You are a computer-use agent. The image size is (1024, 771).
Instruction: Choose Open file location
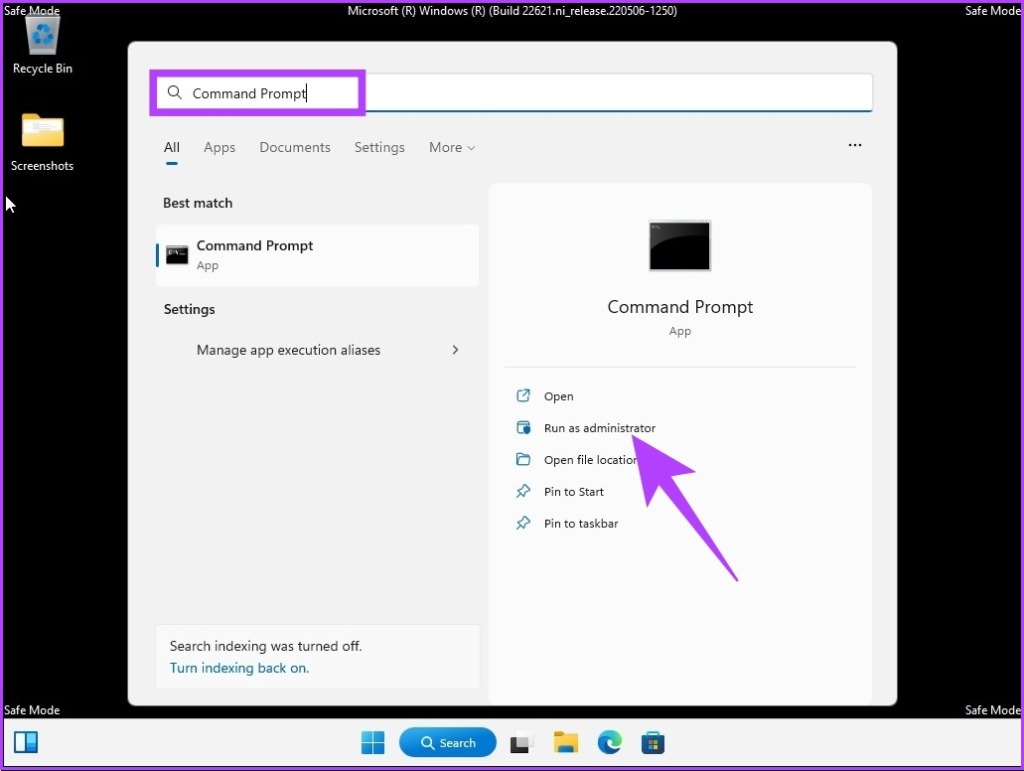590,460
